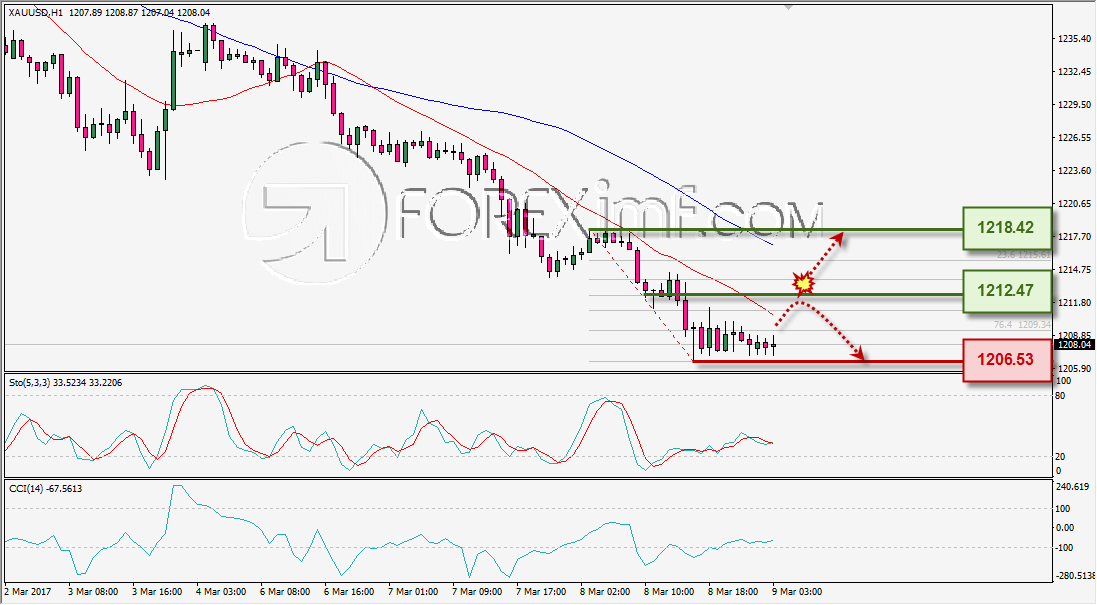Click the 4 Mar 03:00 time label
This screenshot has width=1097, height=605.
click(x=221, y=592)
